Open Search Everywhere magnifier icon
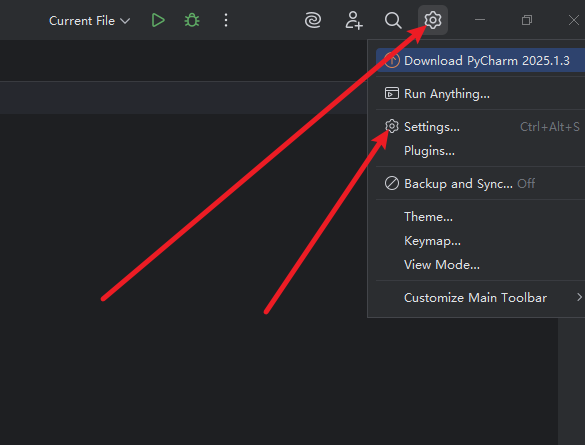Viewport: 585px width, 445px height. [393, 20]
